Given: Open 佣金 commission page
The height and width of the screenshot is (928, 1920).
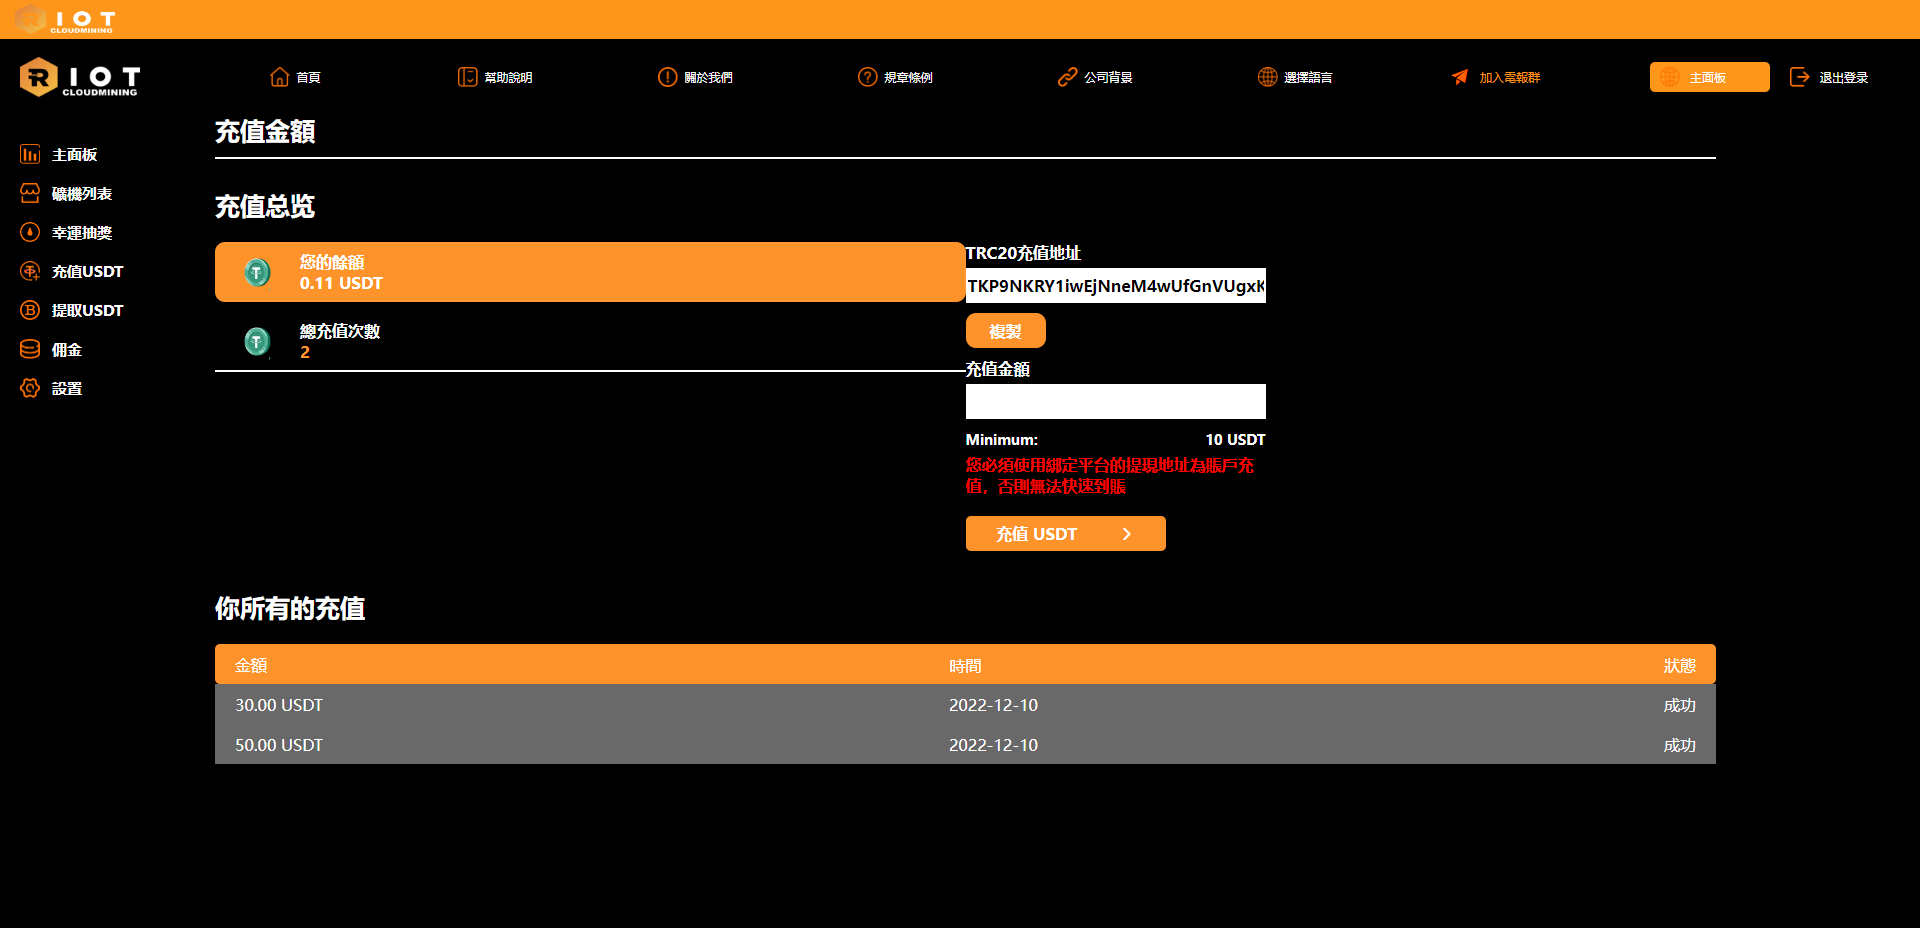Looking at the screenshot, I should [66, 350].
